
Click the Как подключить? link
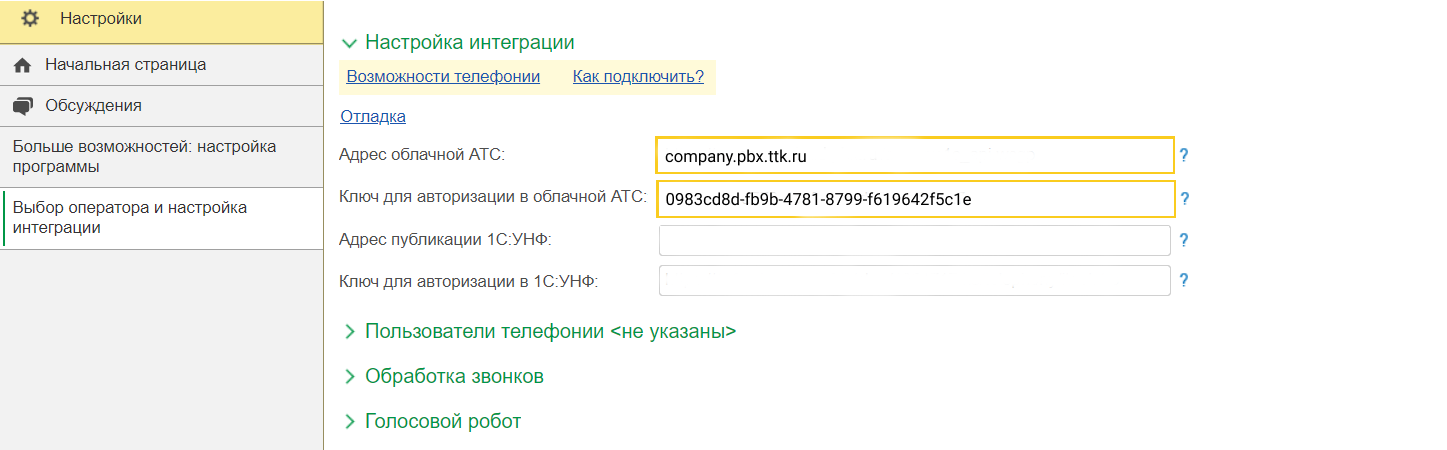tap(638, 77)
